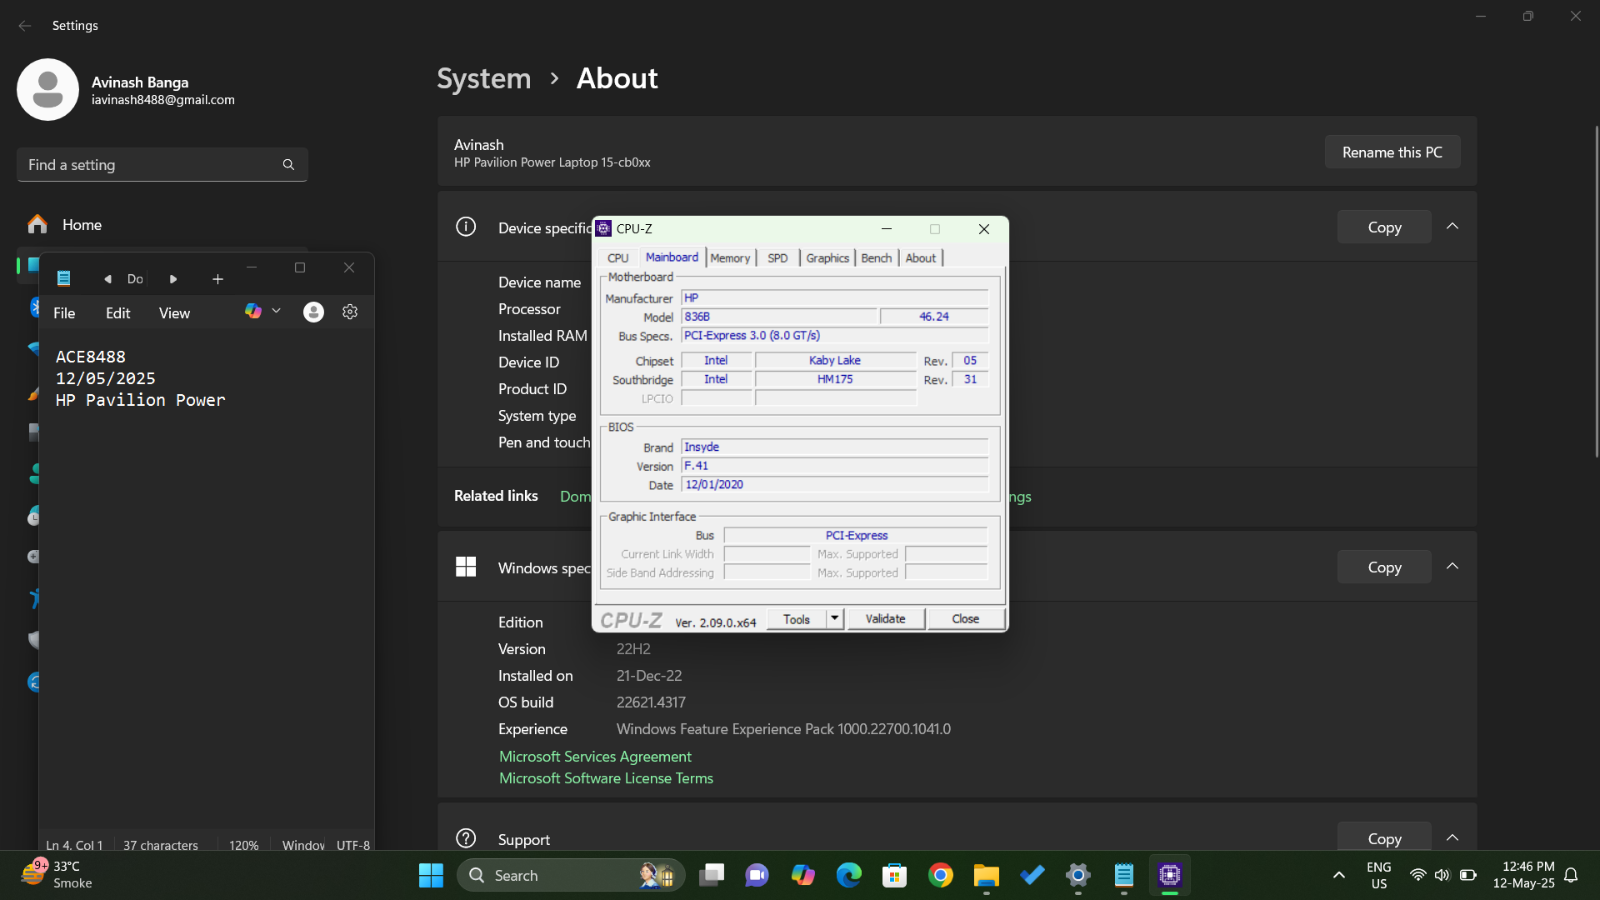Open Microsoft Teams chat taskbar icon
The image size is (1600, 900).
pyautogui.click(x=757, y=875)
